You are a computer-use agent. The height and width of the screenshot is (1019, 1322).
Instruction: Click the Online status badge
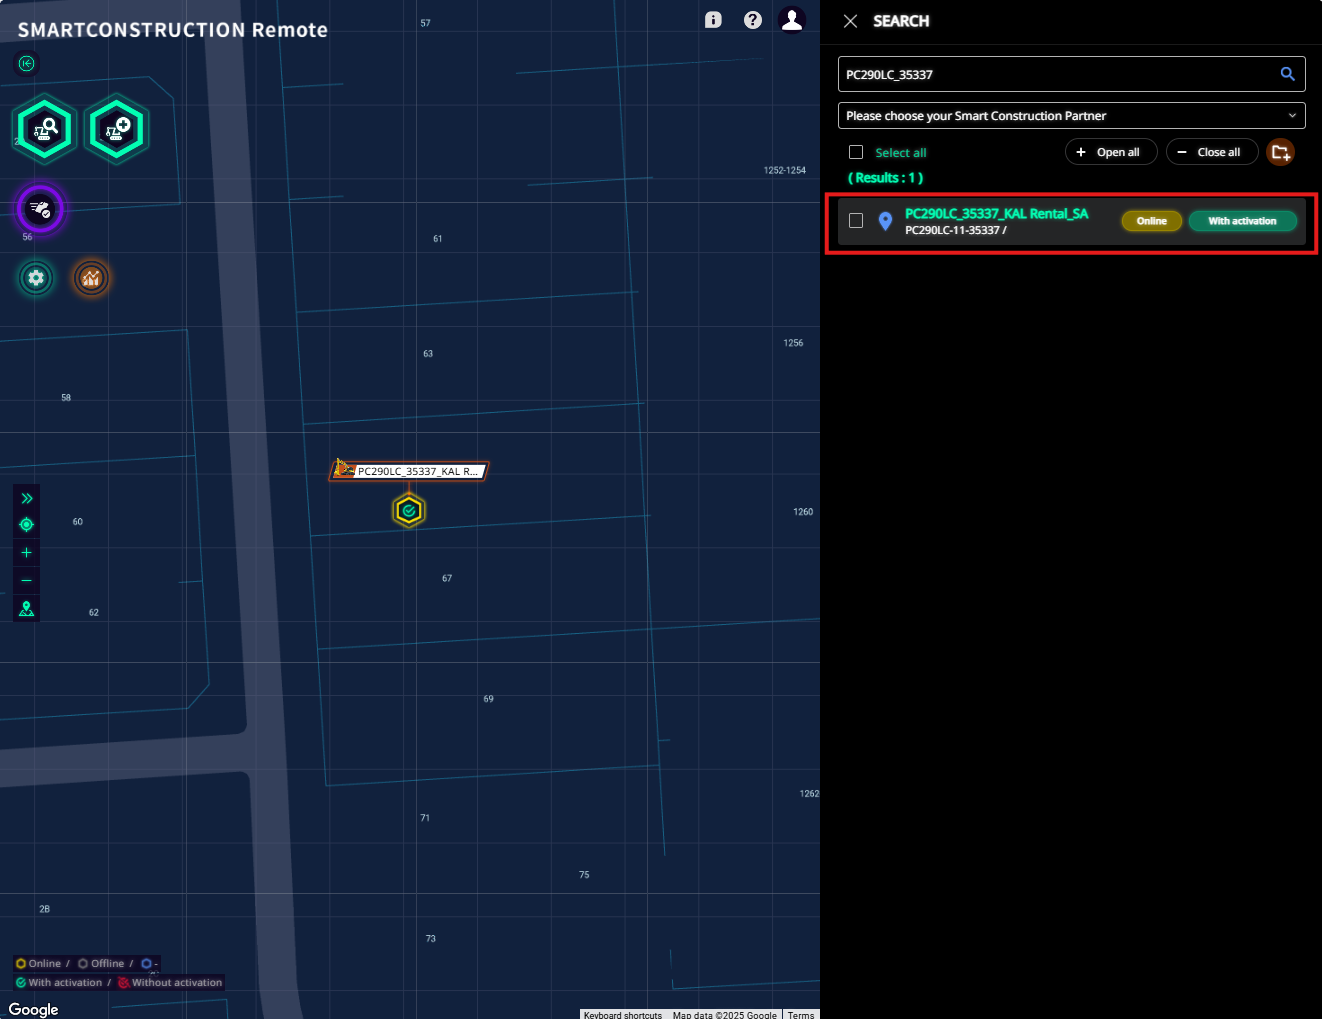point(1152,221)
